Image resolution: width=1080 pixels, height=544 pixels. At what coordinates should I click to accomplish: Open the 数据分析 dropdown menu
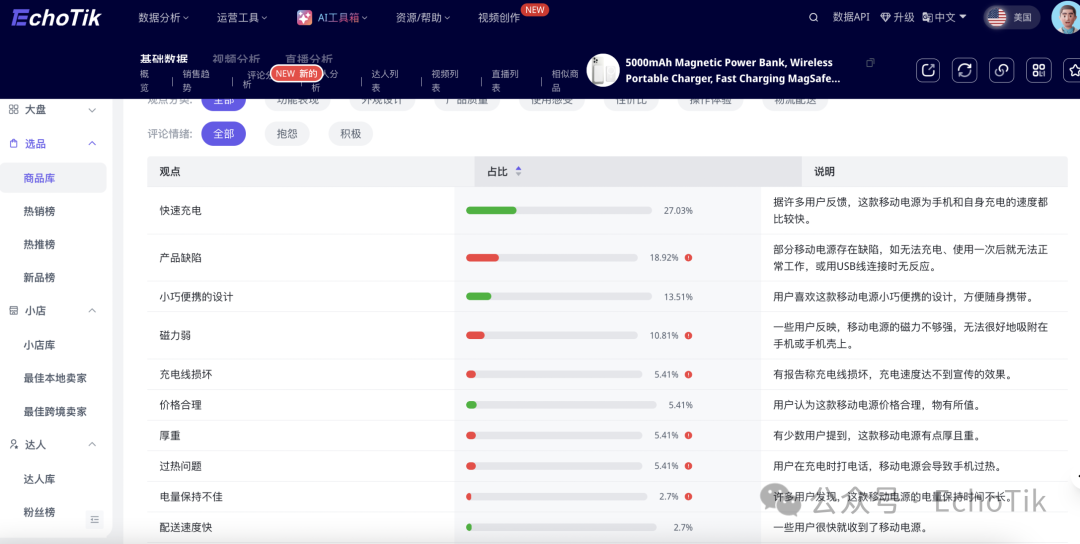pos(163,18)
